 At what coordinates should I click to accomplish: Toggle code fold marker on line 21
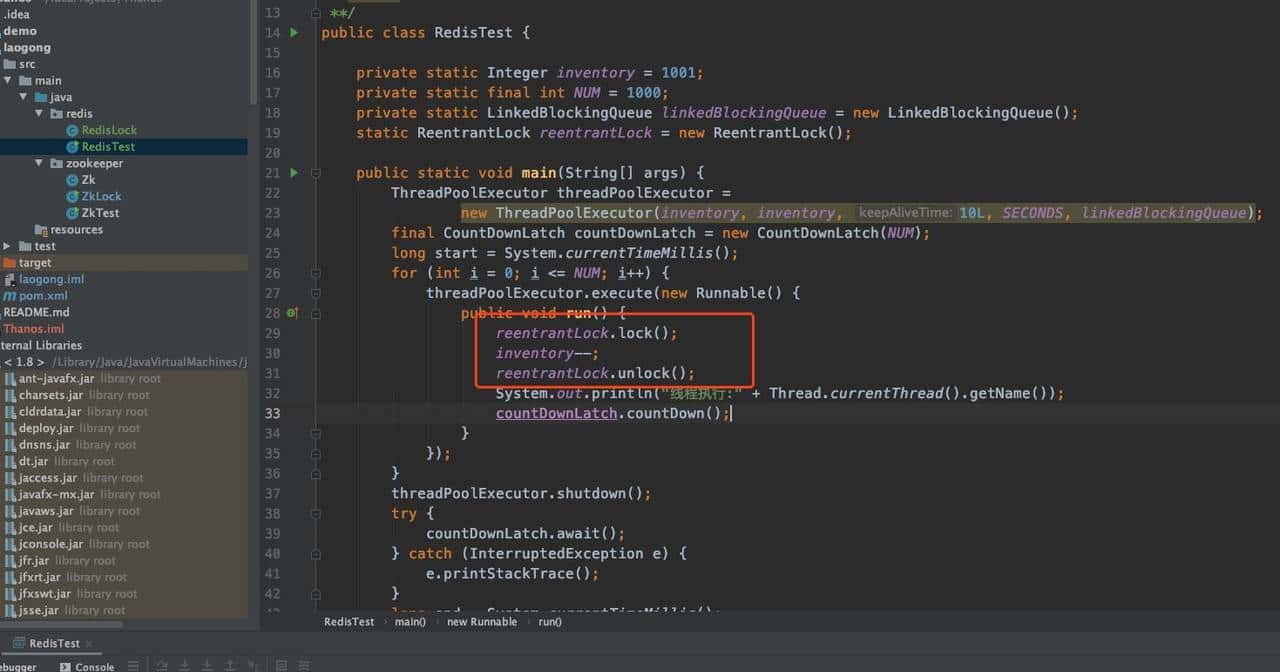click(x=315, y=173)
